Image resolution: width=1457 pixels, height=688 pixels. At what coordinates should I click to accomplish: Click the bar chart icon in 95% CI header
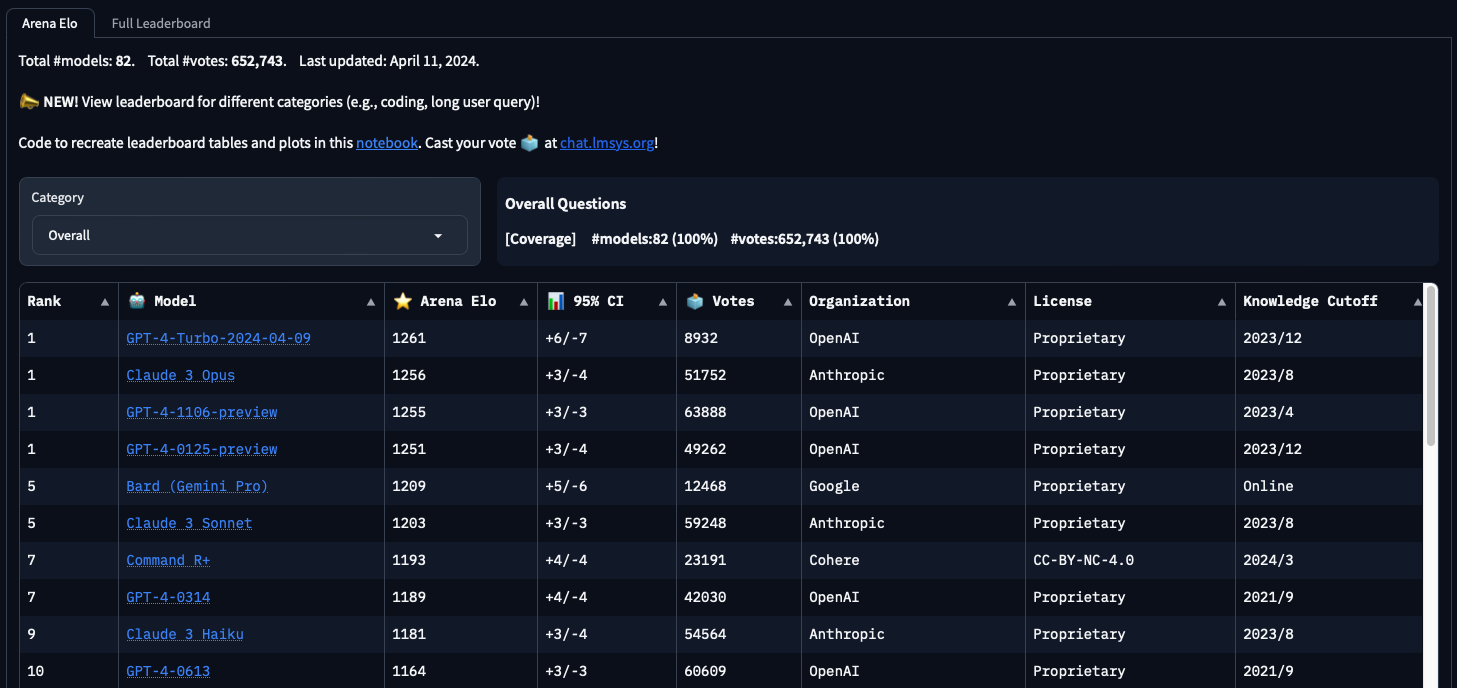556,301
